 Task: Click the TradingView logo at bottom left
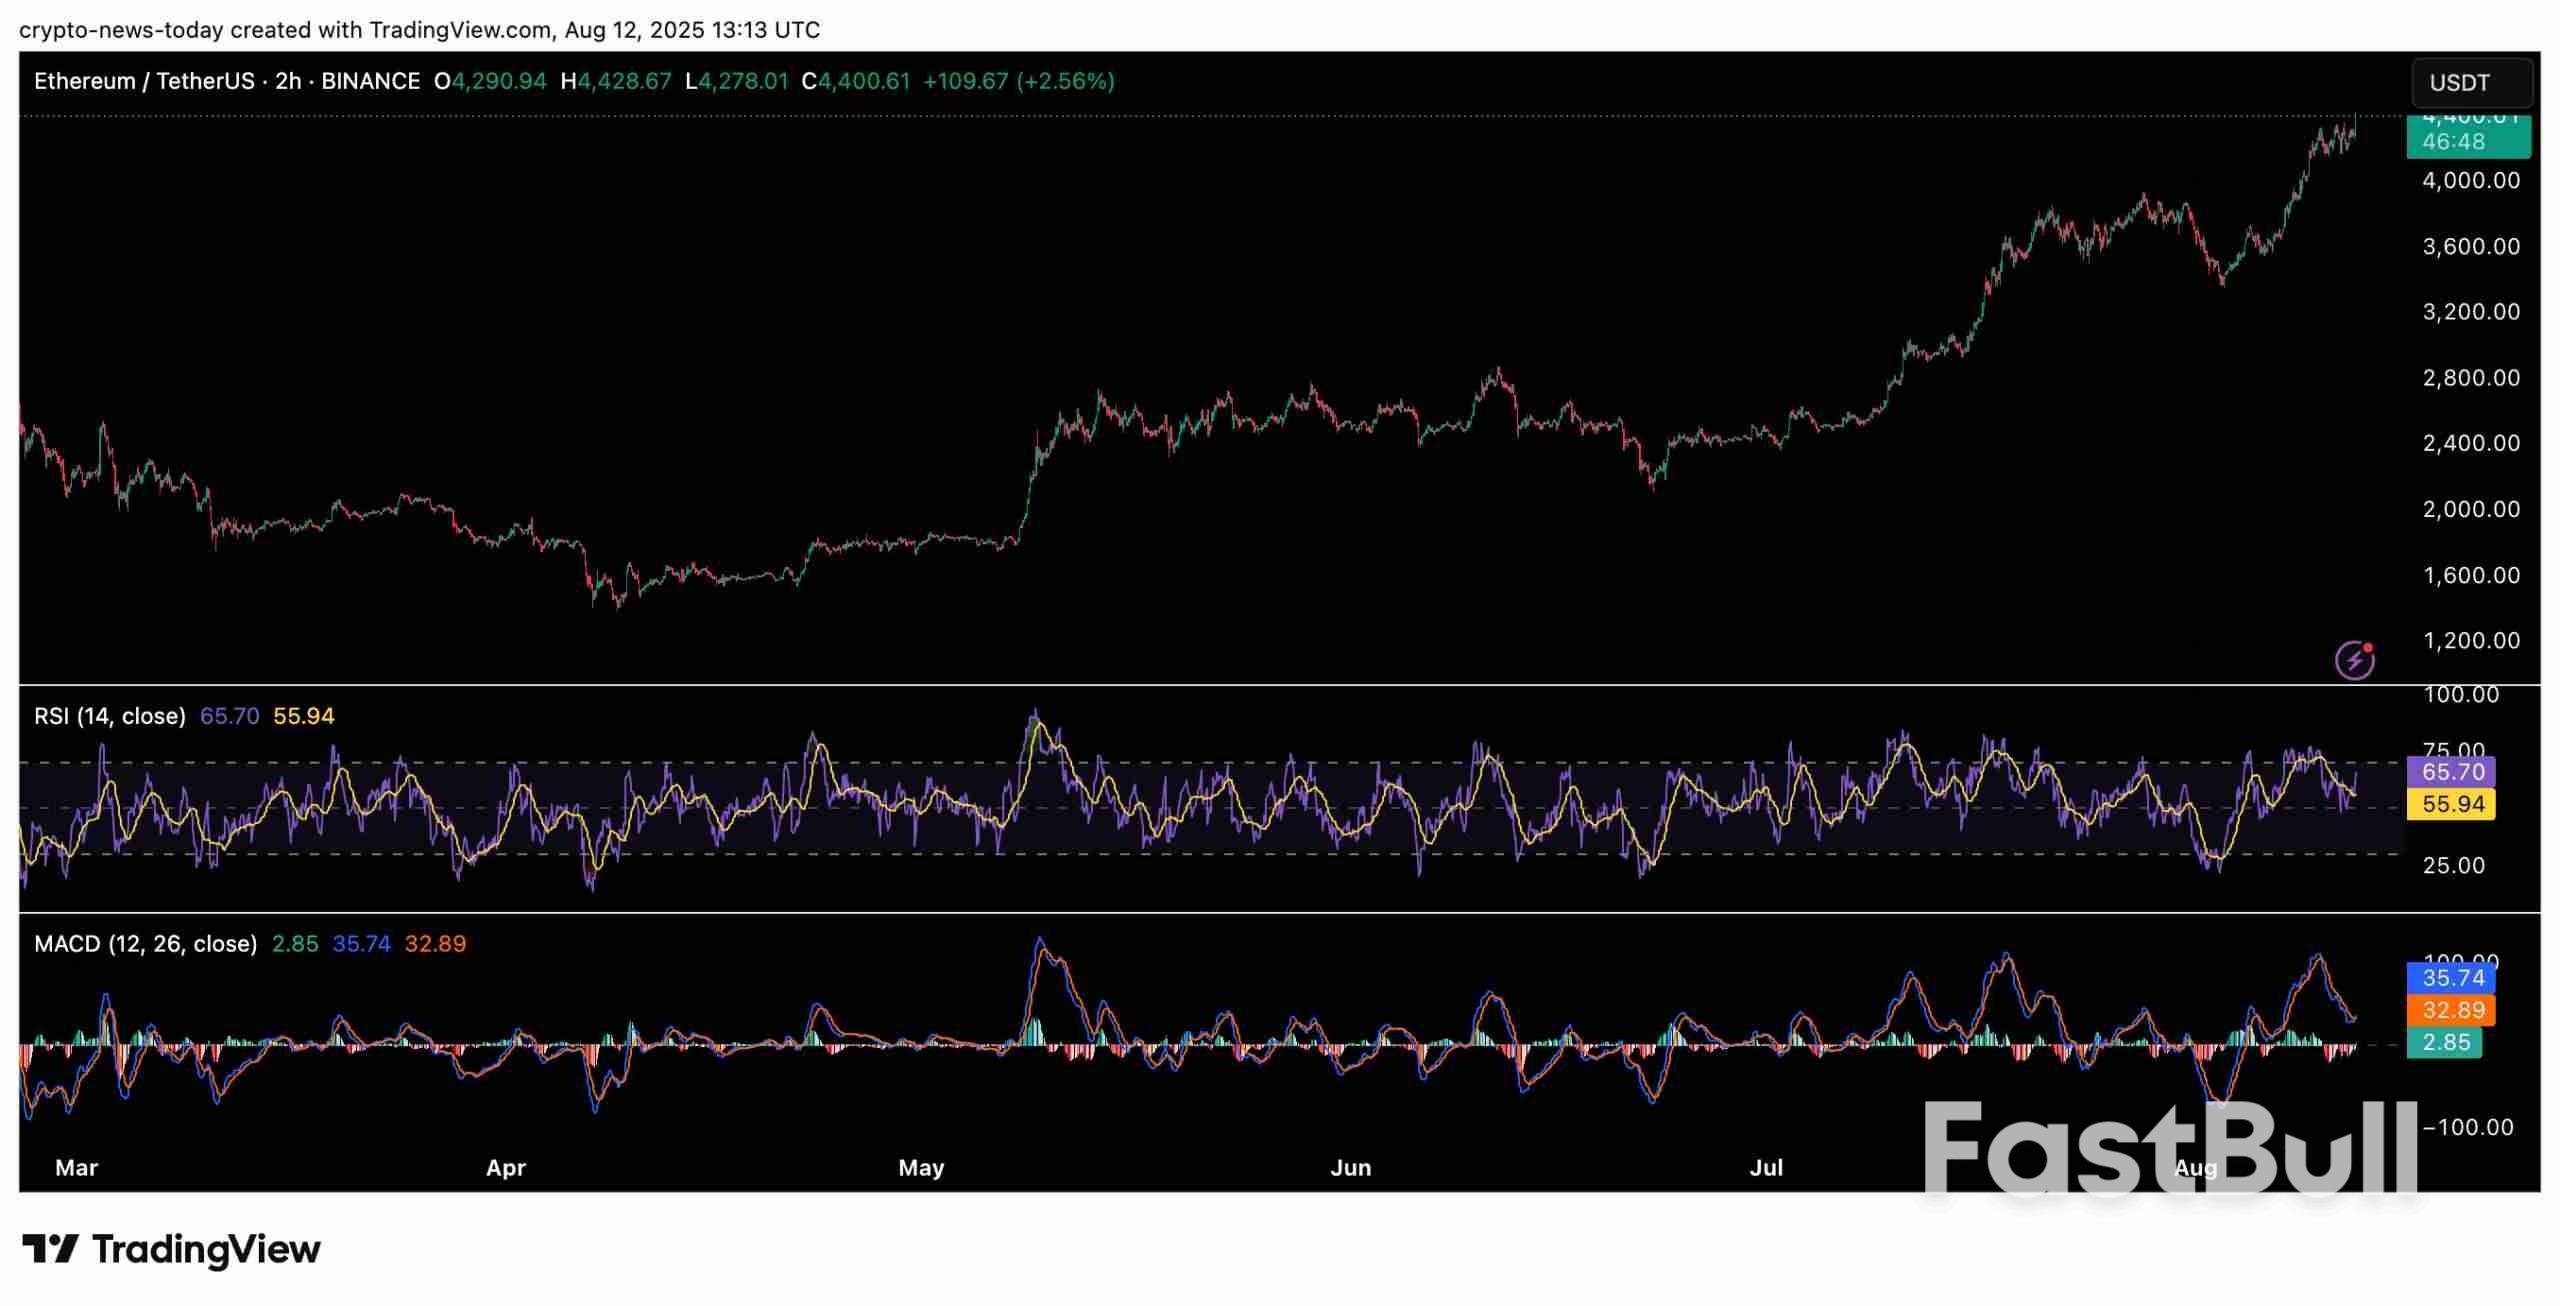(x=171, y=1249)
